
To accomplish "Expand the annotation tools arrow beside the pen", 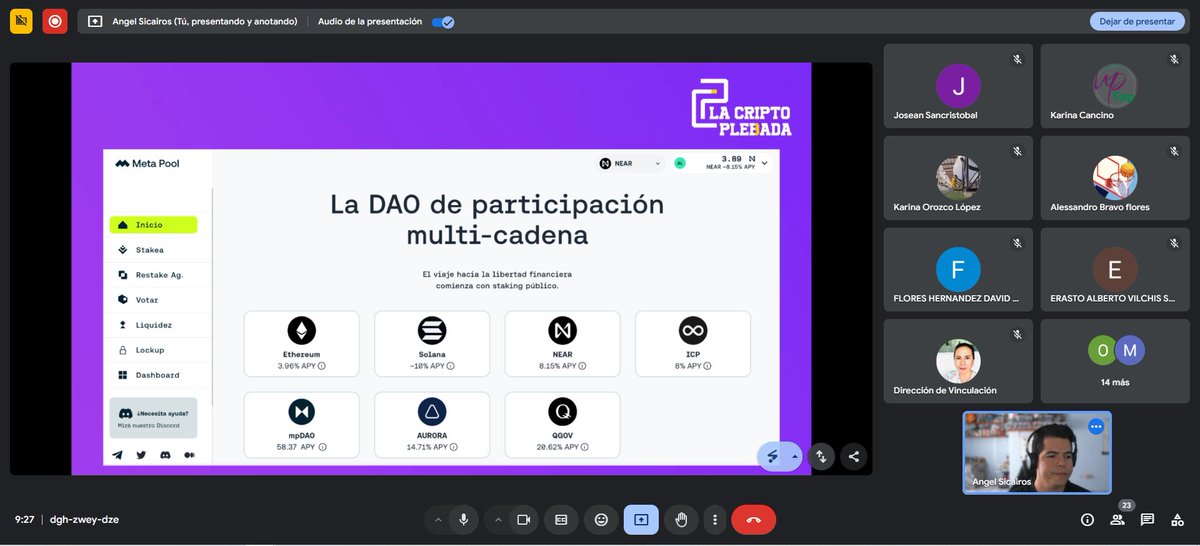I will [x=795, y=457].
